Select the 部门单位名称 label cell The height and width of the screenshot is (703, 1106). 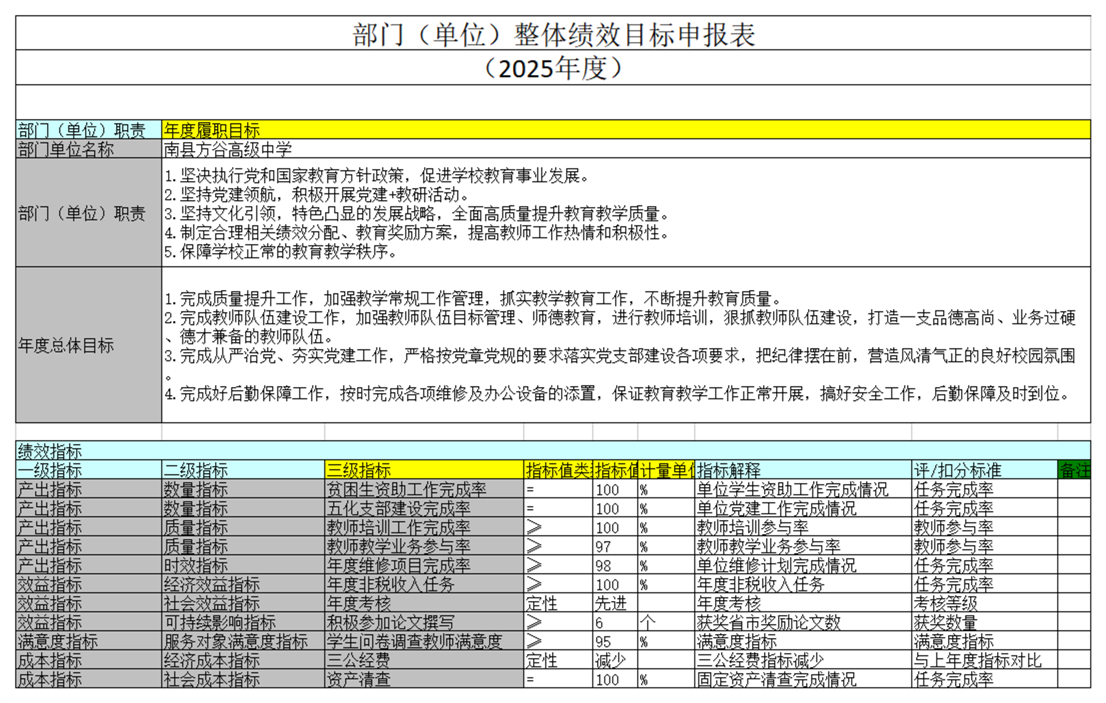click(89, 149)
